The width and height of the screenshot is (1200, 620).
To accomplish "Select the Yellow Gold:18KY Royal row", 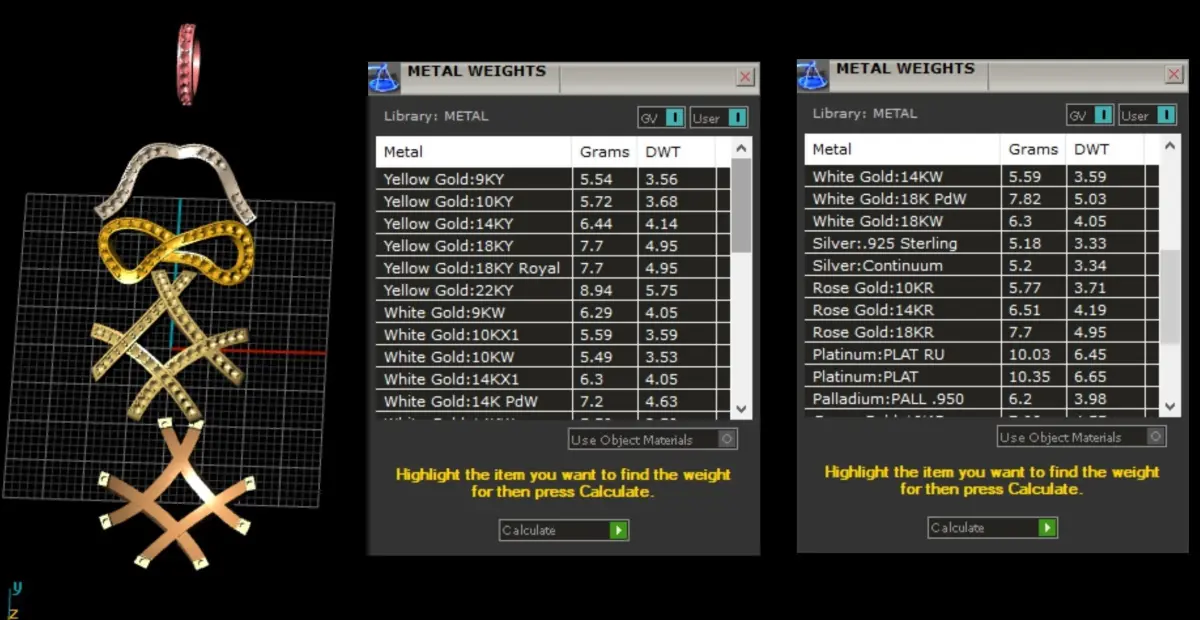I will pyautogui.click(x=553, y=268).
